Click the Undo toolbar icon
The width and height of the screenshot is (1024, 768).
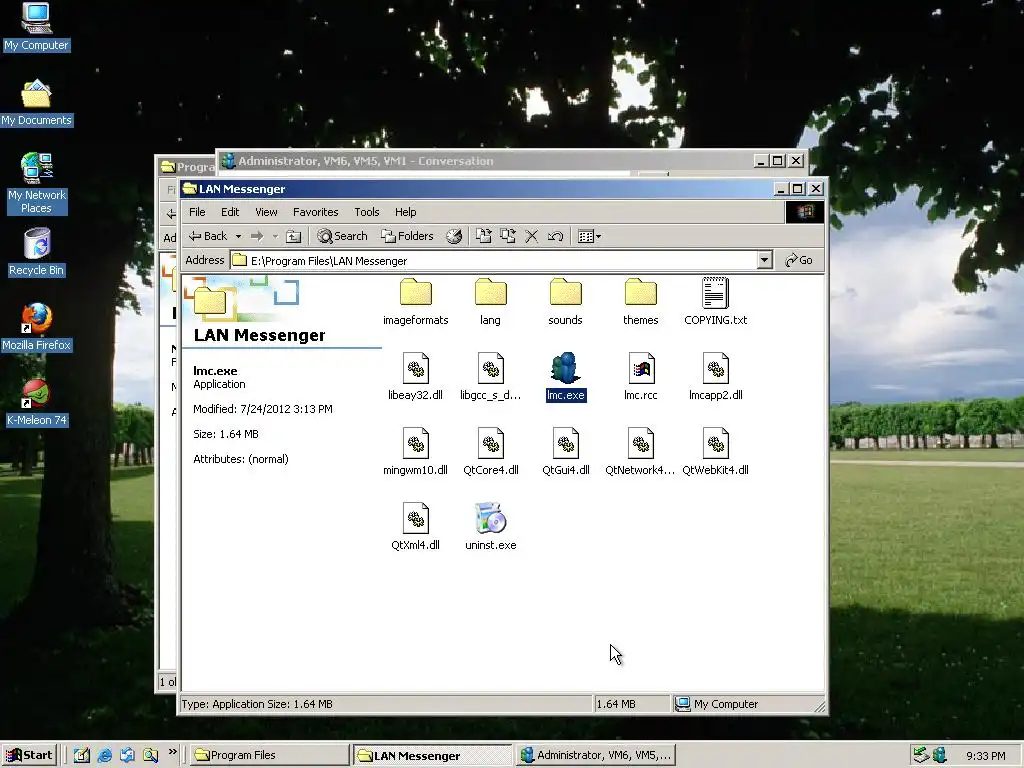point(556,236)
